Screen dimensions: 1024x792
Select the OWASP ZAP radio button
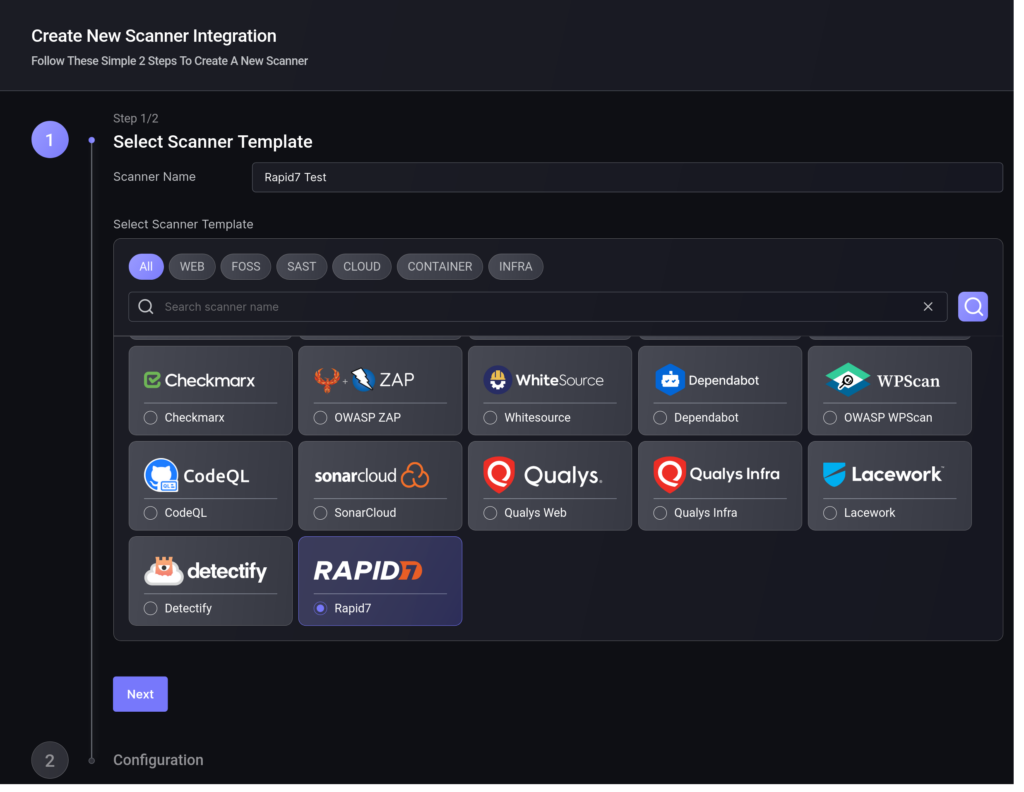321,418
